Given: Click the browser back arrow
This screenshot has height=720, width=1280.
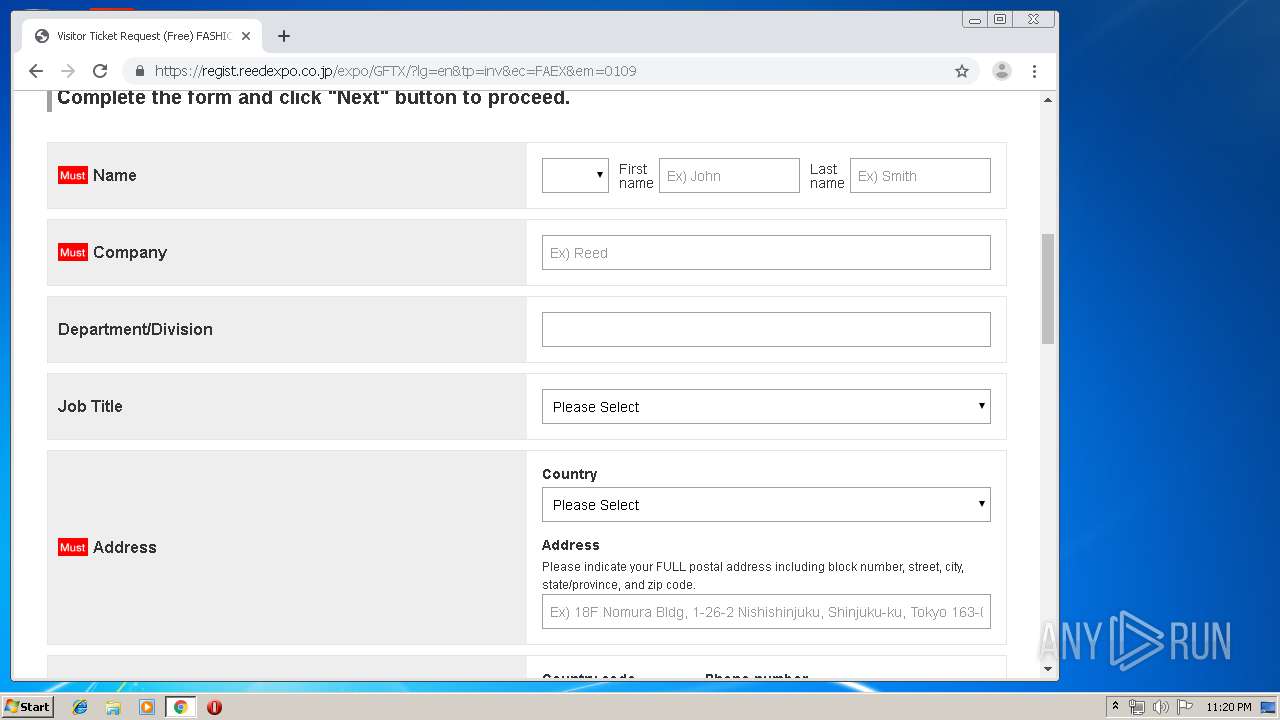Looking at the screenshot, I should pyautogui.click(x=36, y=71).
